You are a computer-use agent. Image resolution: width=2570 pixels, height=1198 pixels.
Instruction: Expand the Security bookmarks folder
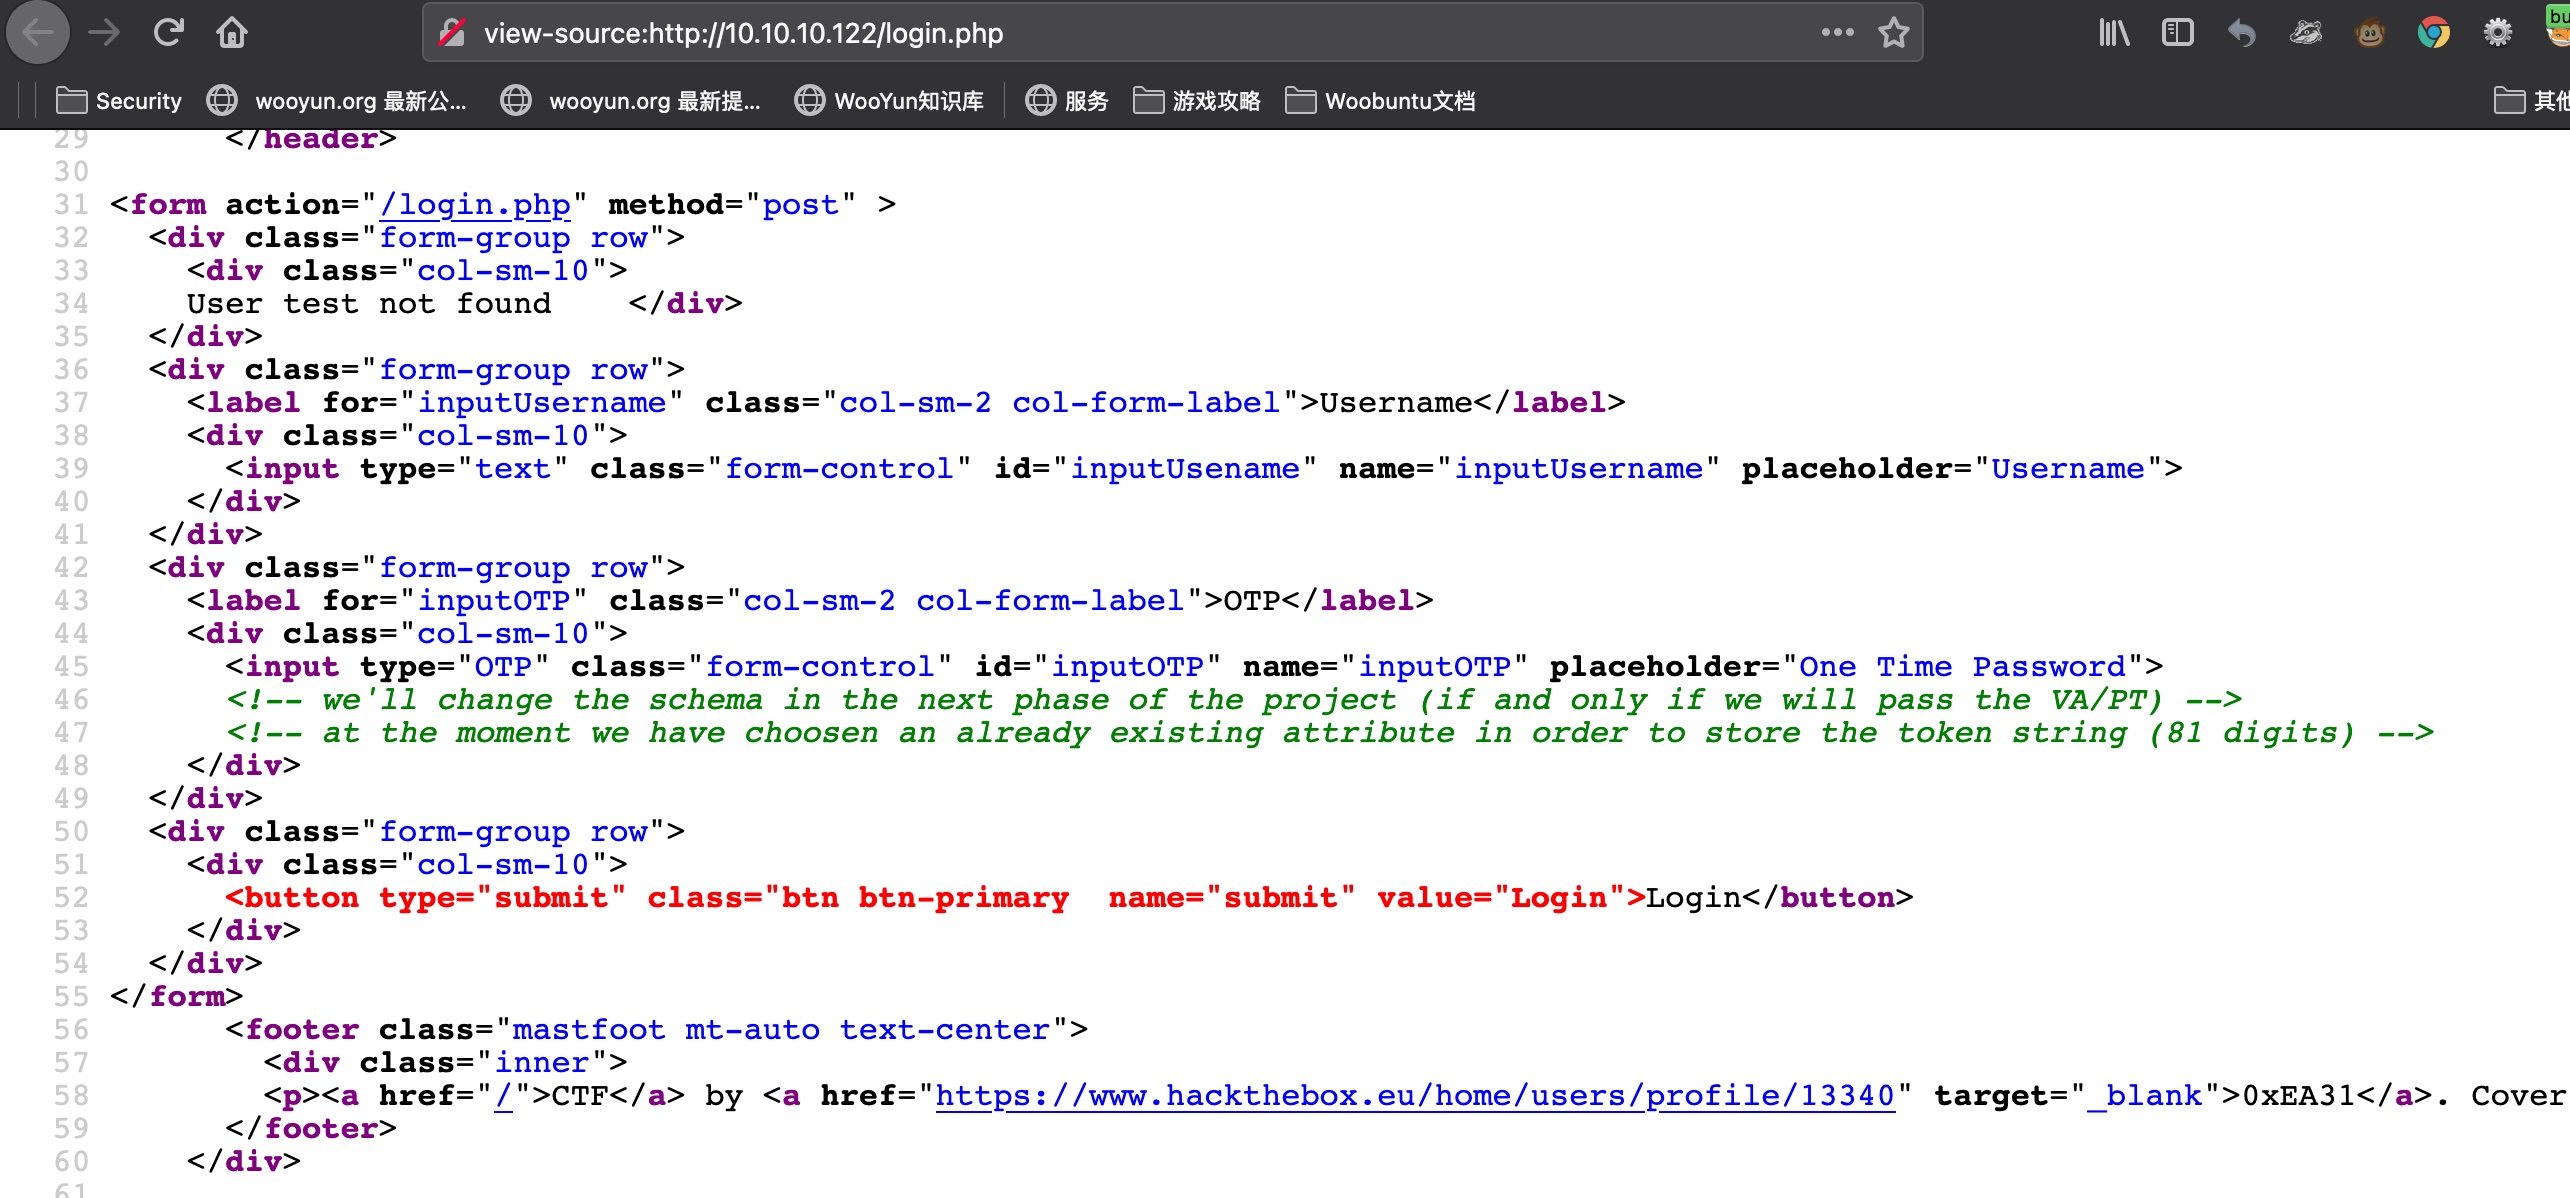(120, 101)
